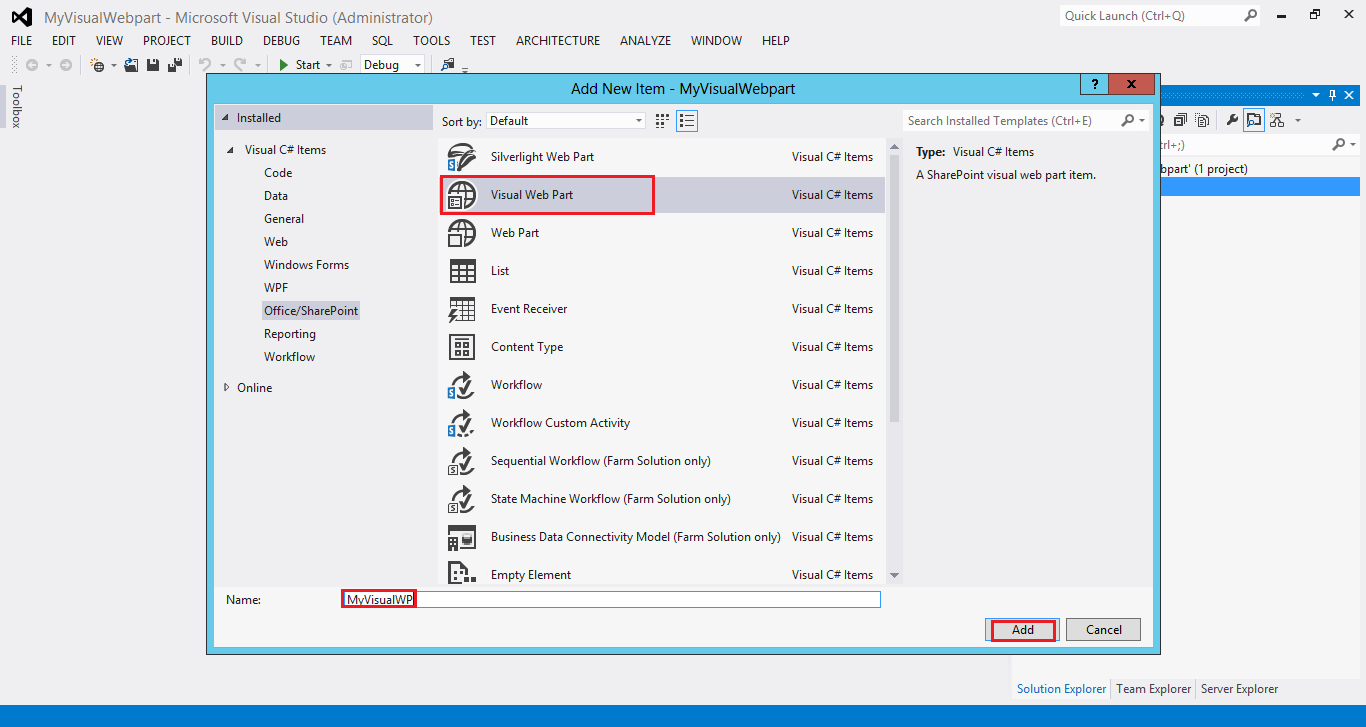Click the template list scroll down arrow

pyautogui.click(x=894, y=575)
